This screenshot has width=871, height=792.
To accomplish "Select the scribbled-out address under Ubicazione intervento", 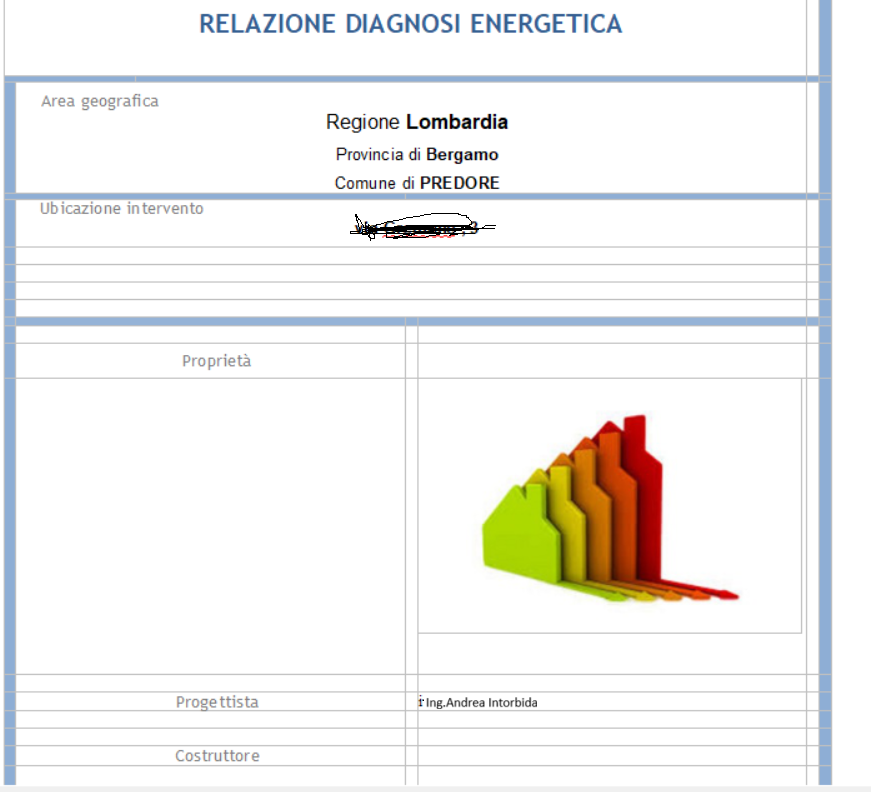I will [420, 229].
